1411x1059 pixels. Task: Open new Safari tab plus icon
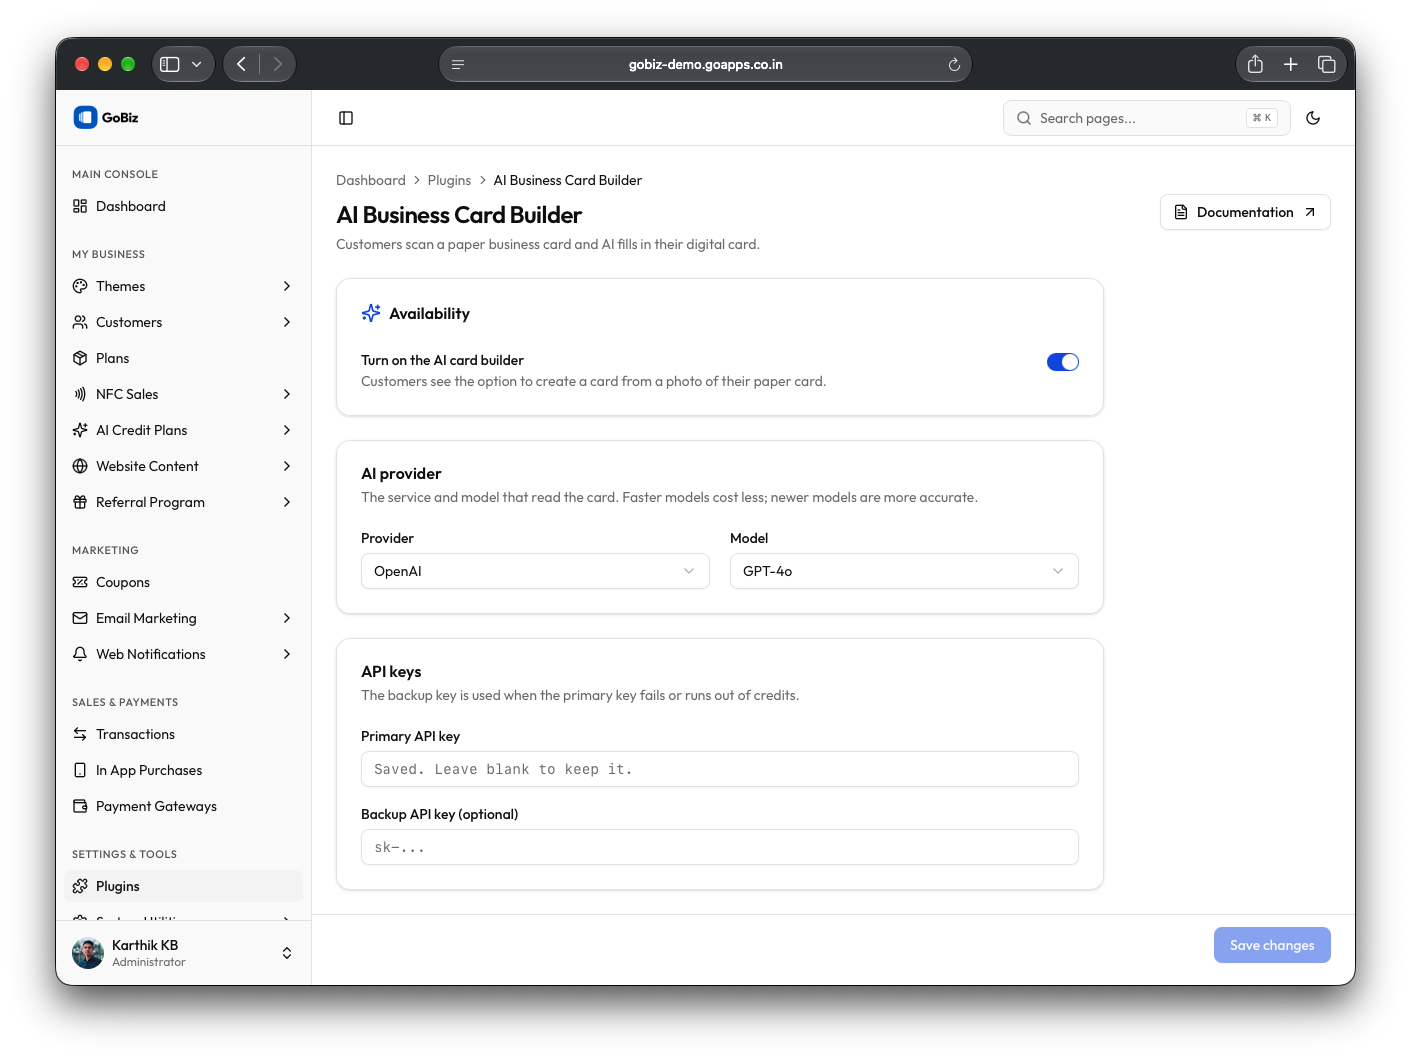1291,64
